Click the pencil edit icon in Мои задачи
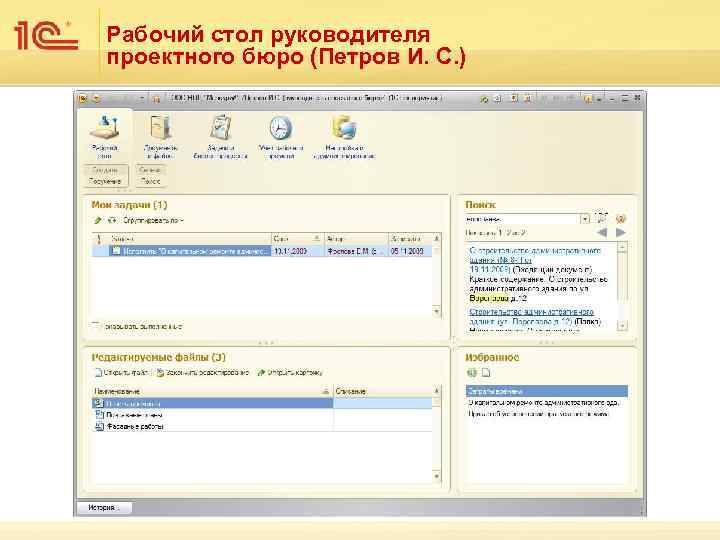The height and width of the screenshot is (540, 720). 97,220
